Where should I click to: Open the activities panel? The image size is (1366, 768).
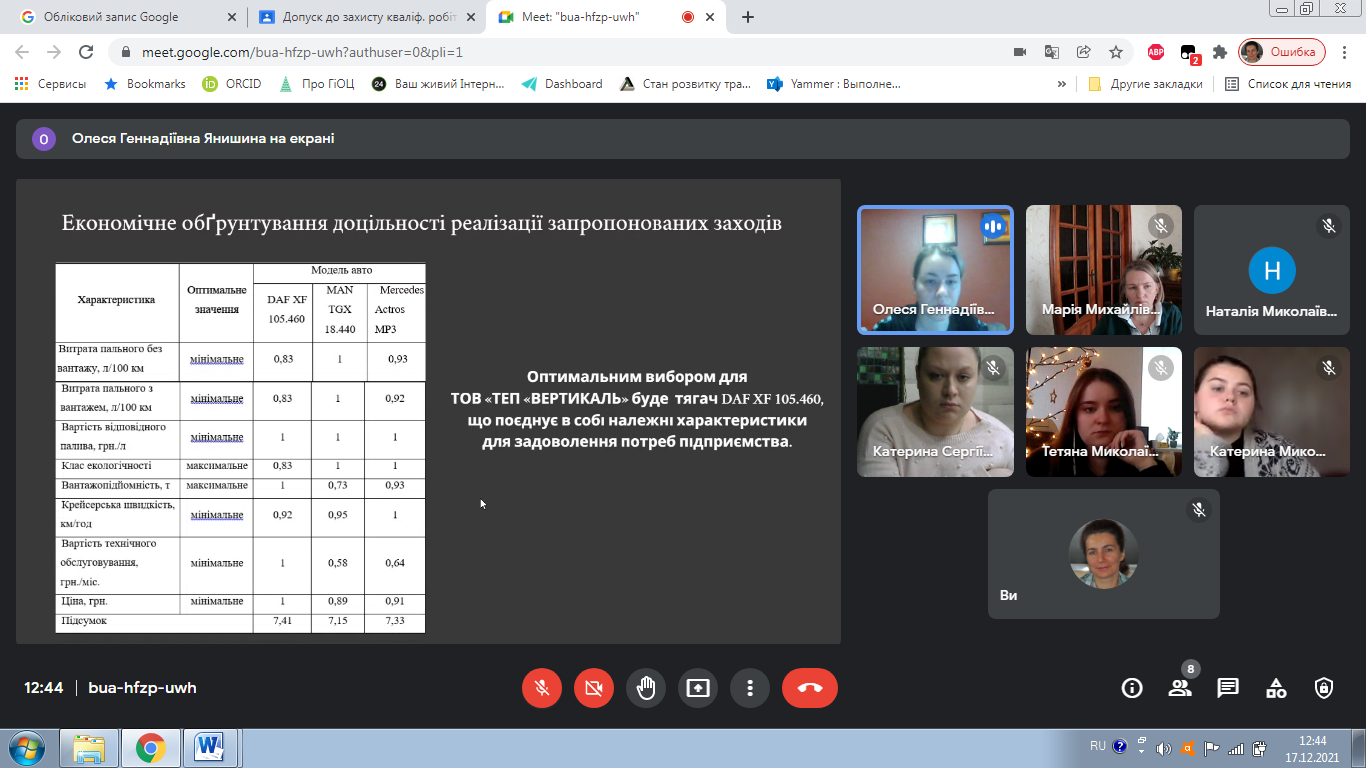1276,688
